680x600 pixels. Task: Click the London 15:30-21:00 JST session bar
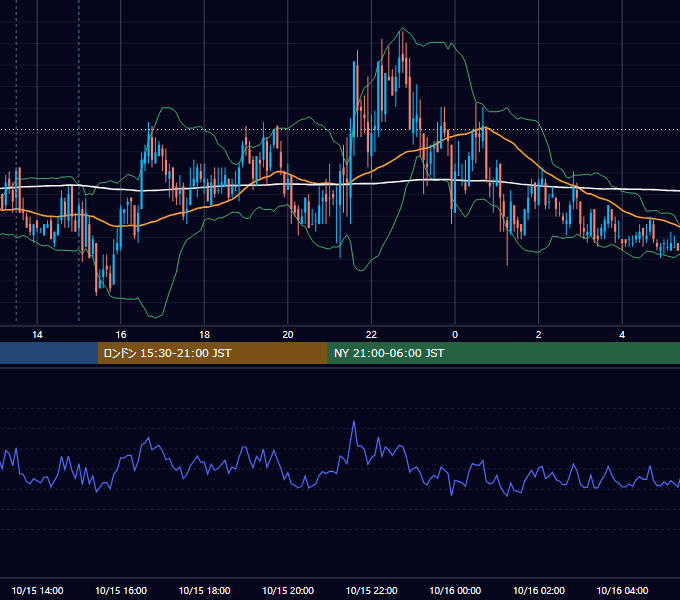point(212,353)
